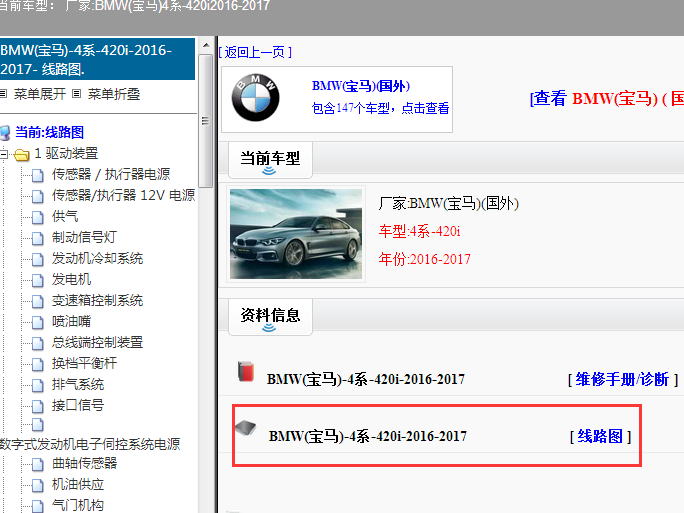Image resolution: width=684 pixels, height=513 pixels.
Task: Click page icon beside 气门机构
Action: pos(38,506)
